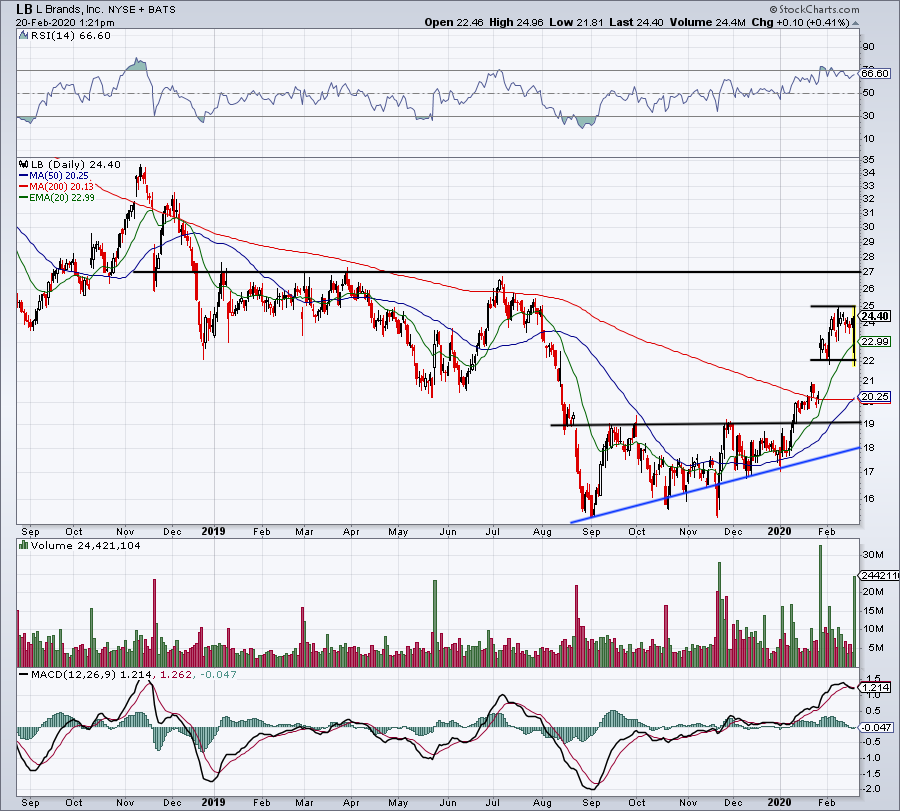
Task: Click the LB ticker symbol in header
Action: (x=24, y=10)
